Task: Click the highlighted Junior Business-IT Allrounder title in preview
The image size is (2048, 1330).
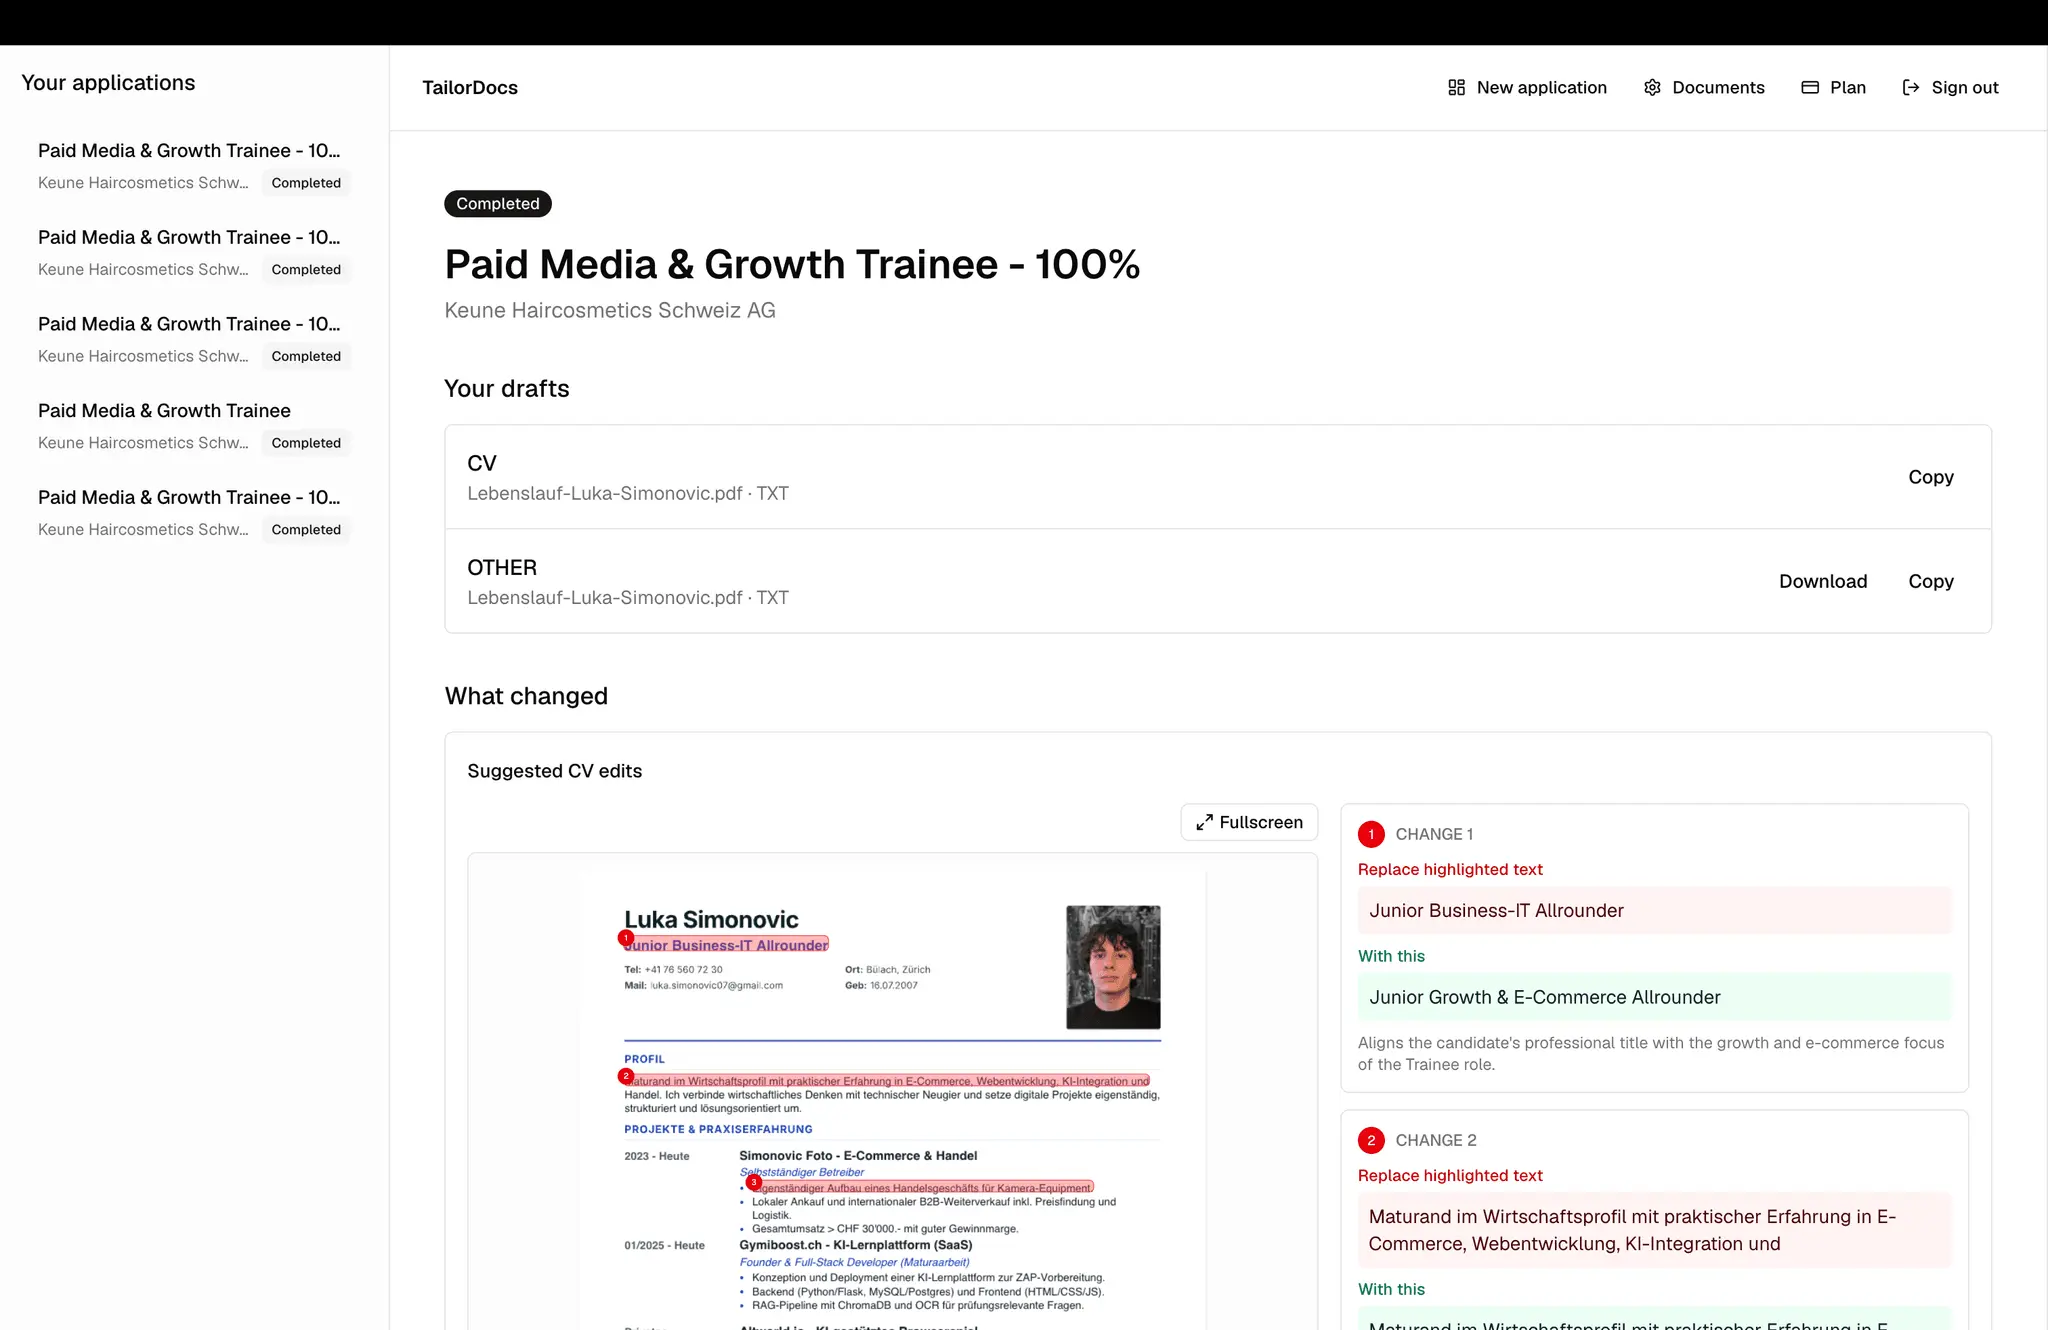Action: coord(727,945)
